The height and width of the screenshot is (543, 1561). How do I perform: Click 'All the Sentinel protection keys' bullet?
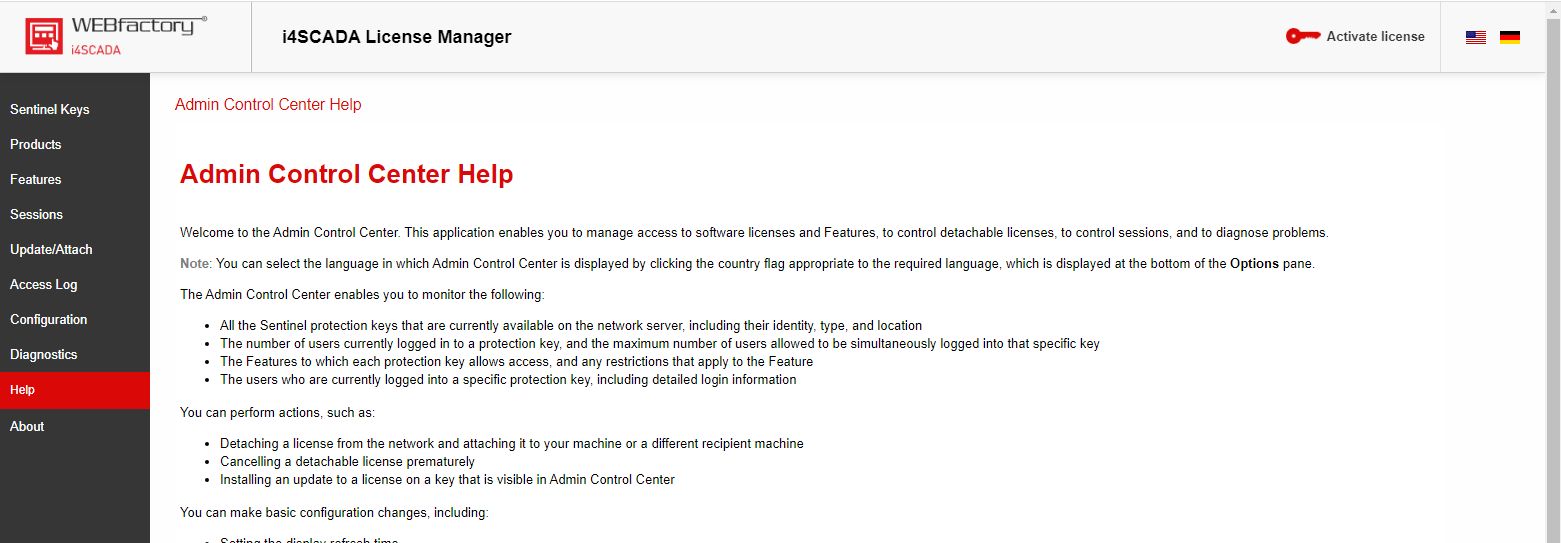(571, 325)
